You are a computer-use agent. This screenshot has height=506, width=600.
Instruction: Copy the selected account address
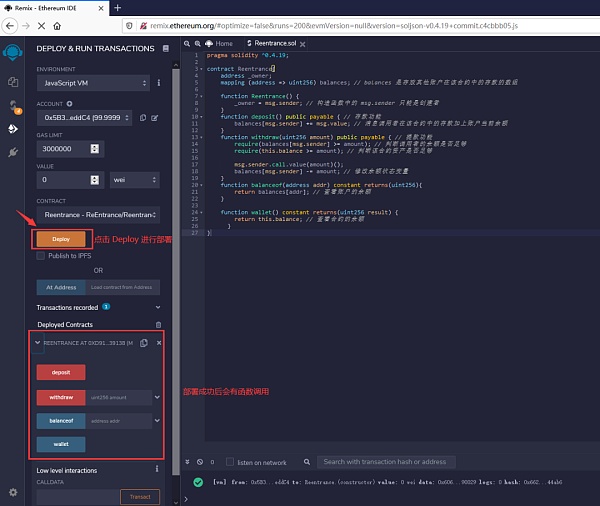coord(143,118)
